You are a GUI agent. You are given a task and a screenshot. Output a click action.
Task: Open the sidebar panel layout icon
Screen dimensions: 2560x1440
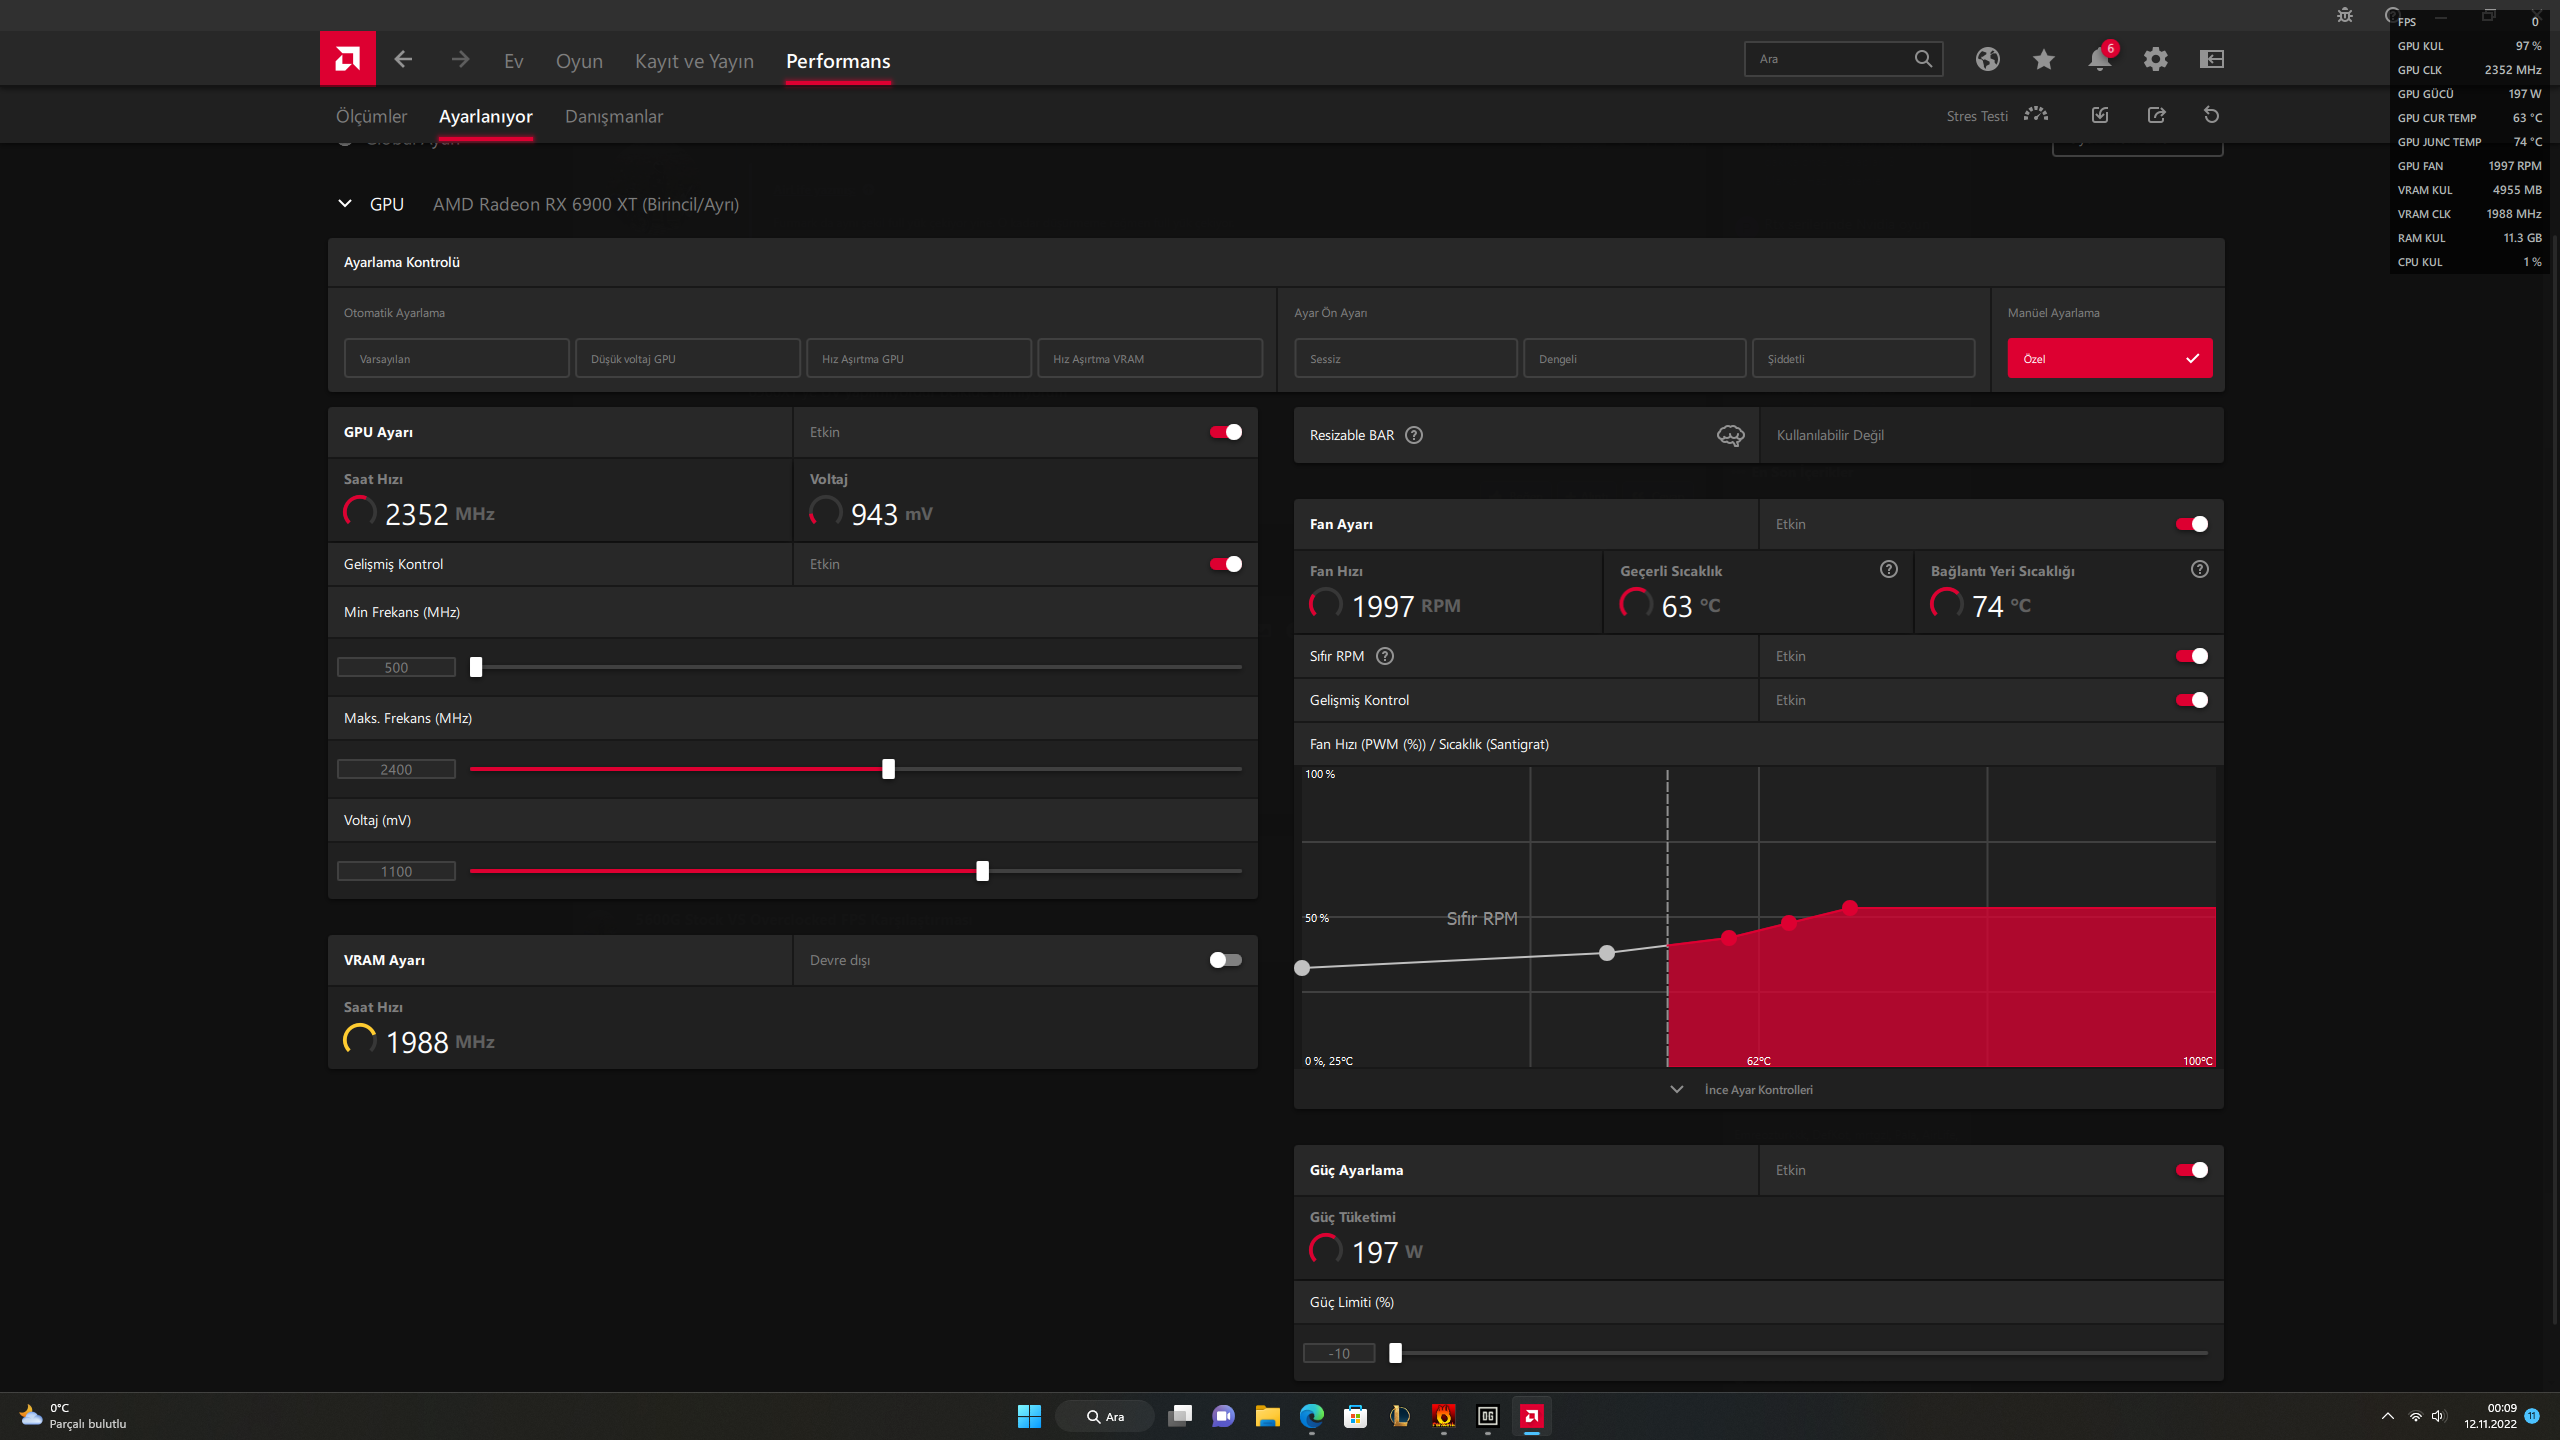click(x=2211, y=59)
